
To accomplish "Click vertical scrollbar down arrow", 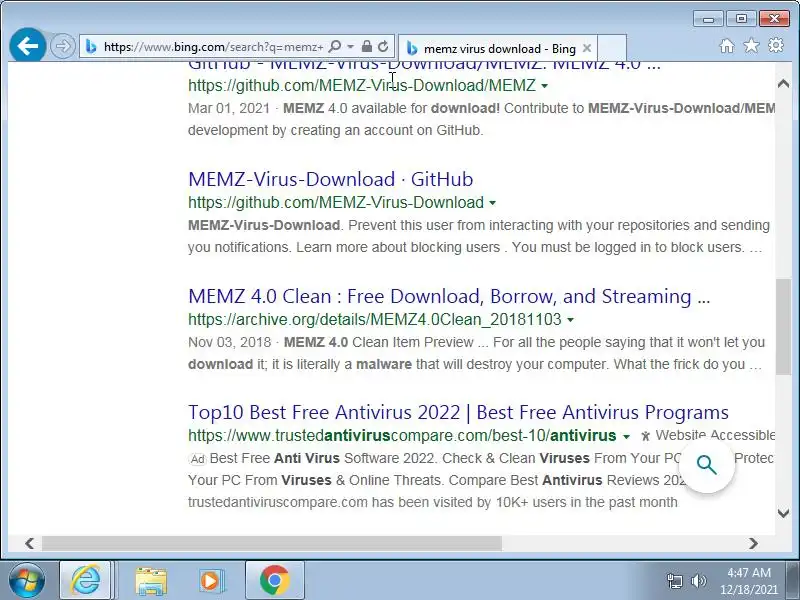I will (783, 513).
